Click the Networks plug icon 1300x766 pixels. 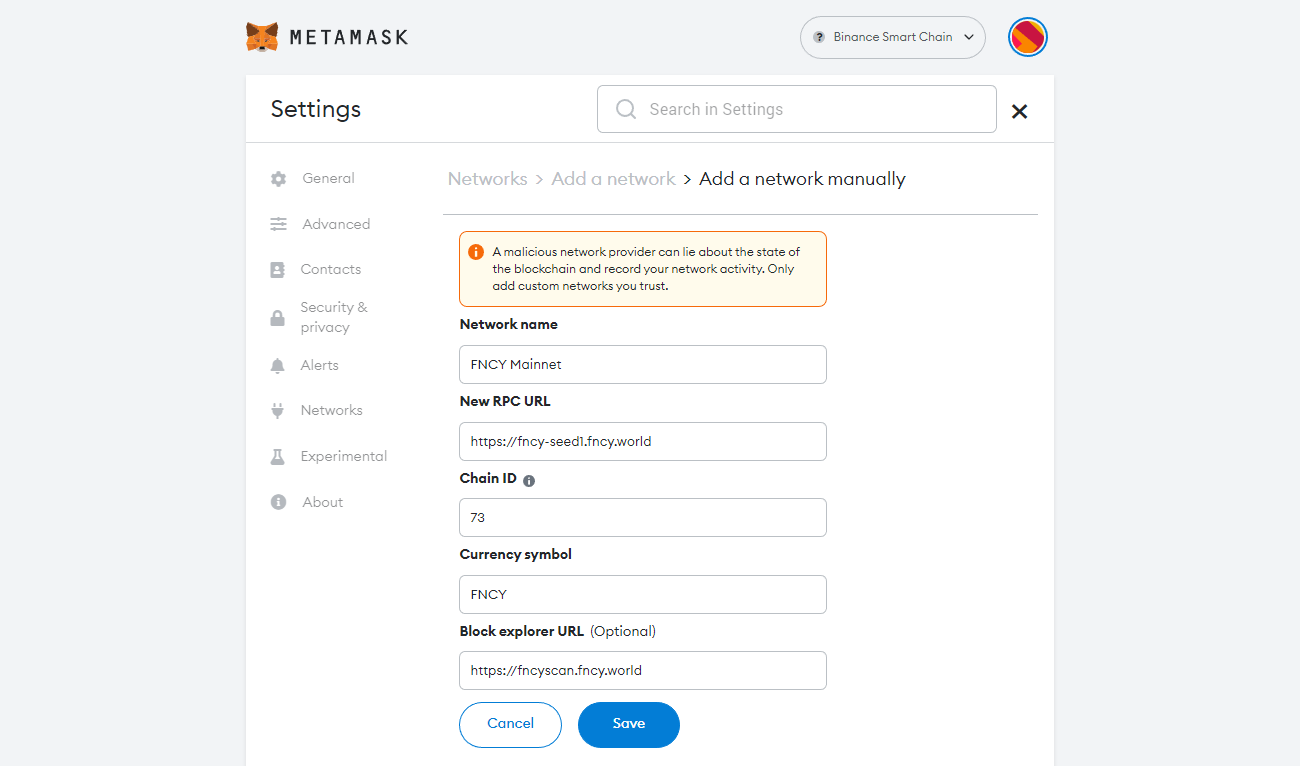click(278, 411)
